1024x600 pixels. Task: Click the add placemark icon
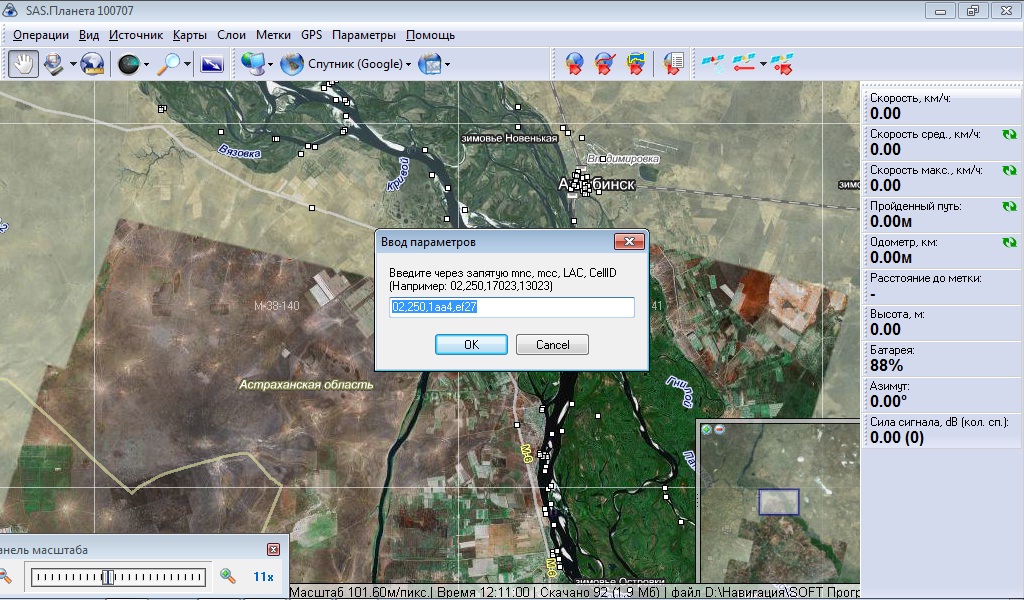click(574, 64)
